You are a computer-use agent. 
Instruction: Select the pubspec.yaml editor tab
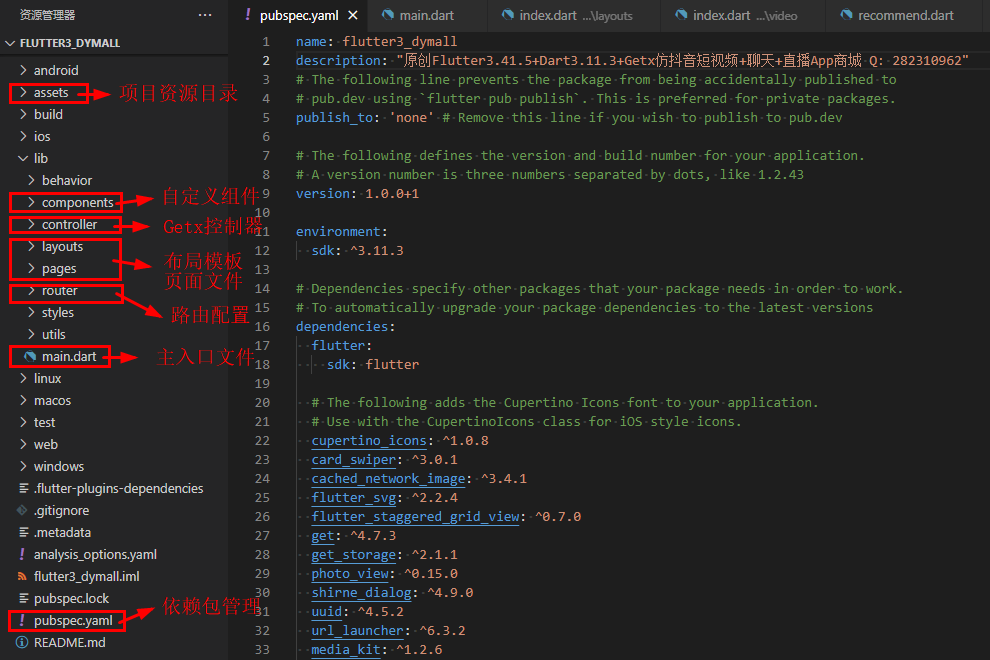pos(299,15)
